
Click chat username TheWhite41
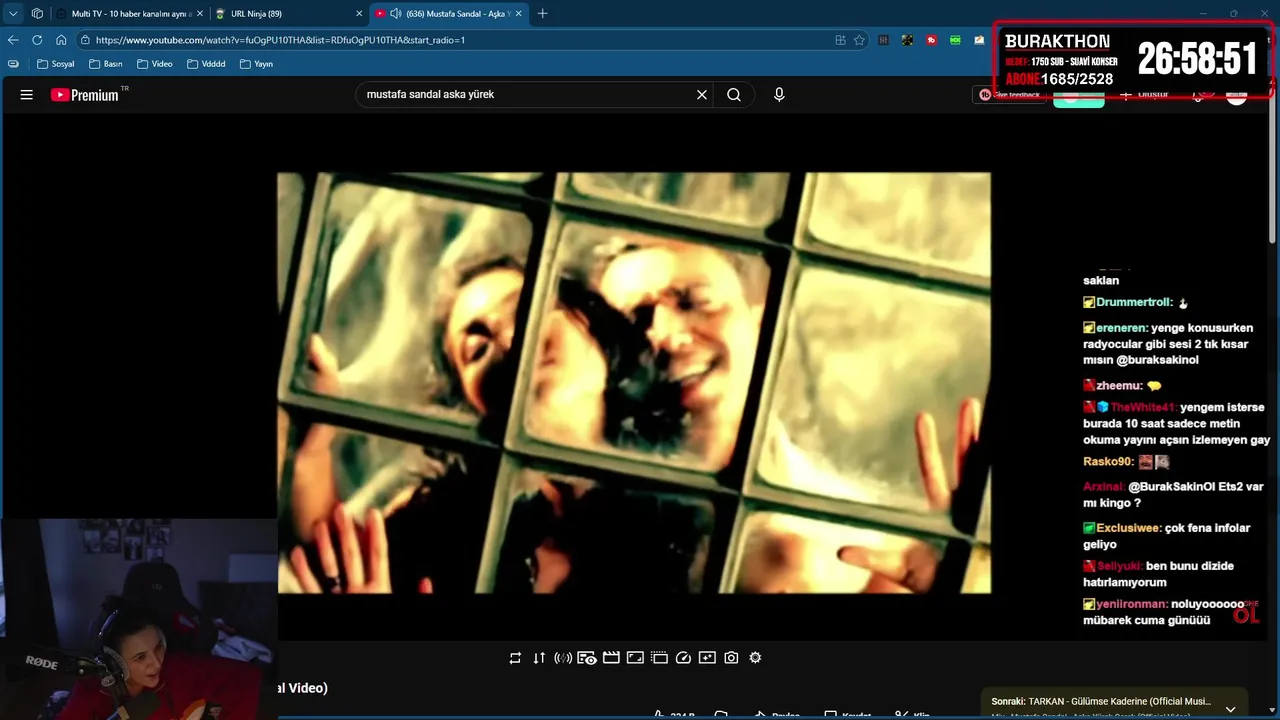click(1144, 408)
